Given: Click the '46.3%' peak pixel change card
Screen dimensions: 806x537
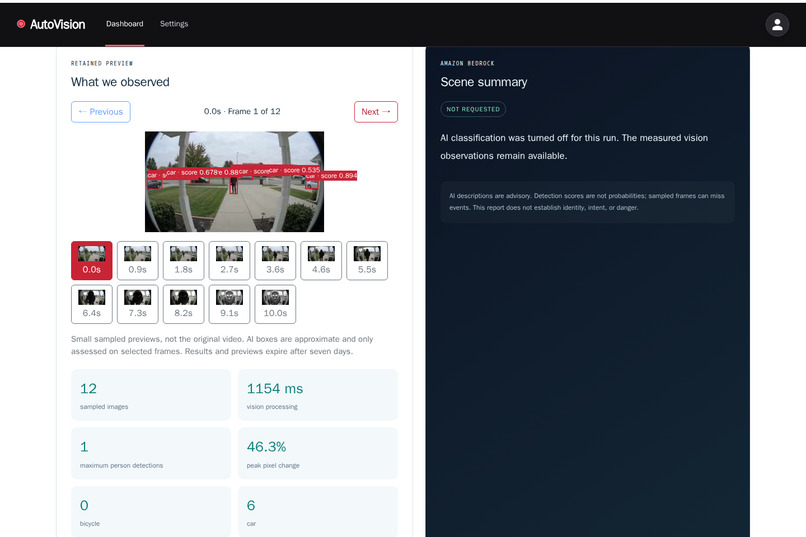Looking at the screenshot, I should point(318,453).
